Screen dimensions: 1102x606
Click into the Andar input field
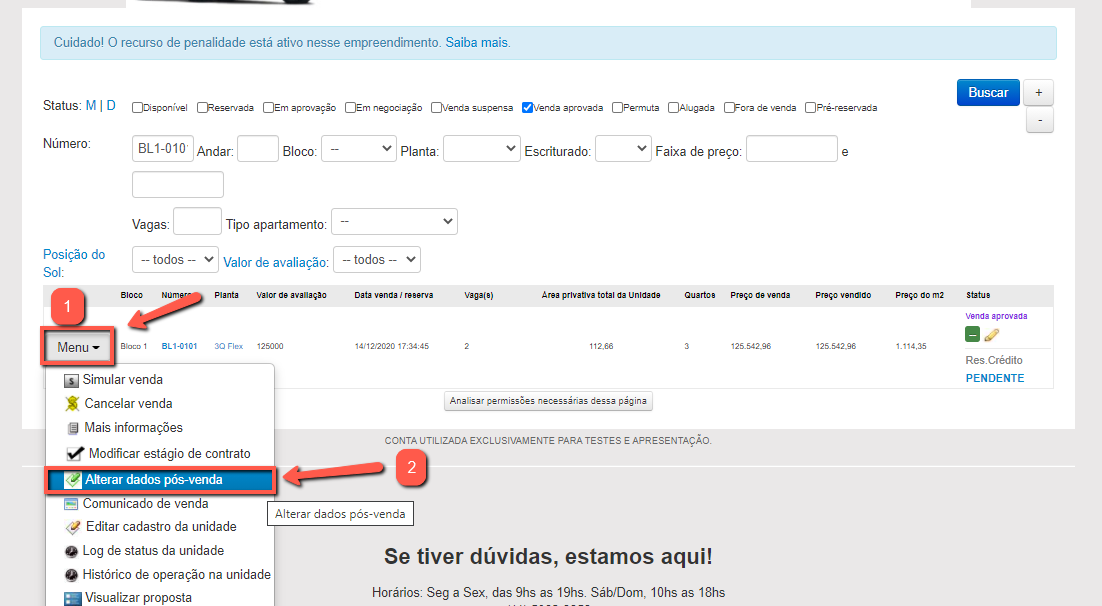(258, 149)
